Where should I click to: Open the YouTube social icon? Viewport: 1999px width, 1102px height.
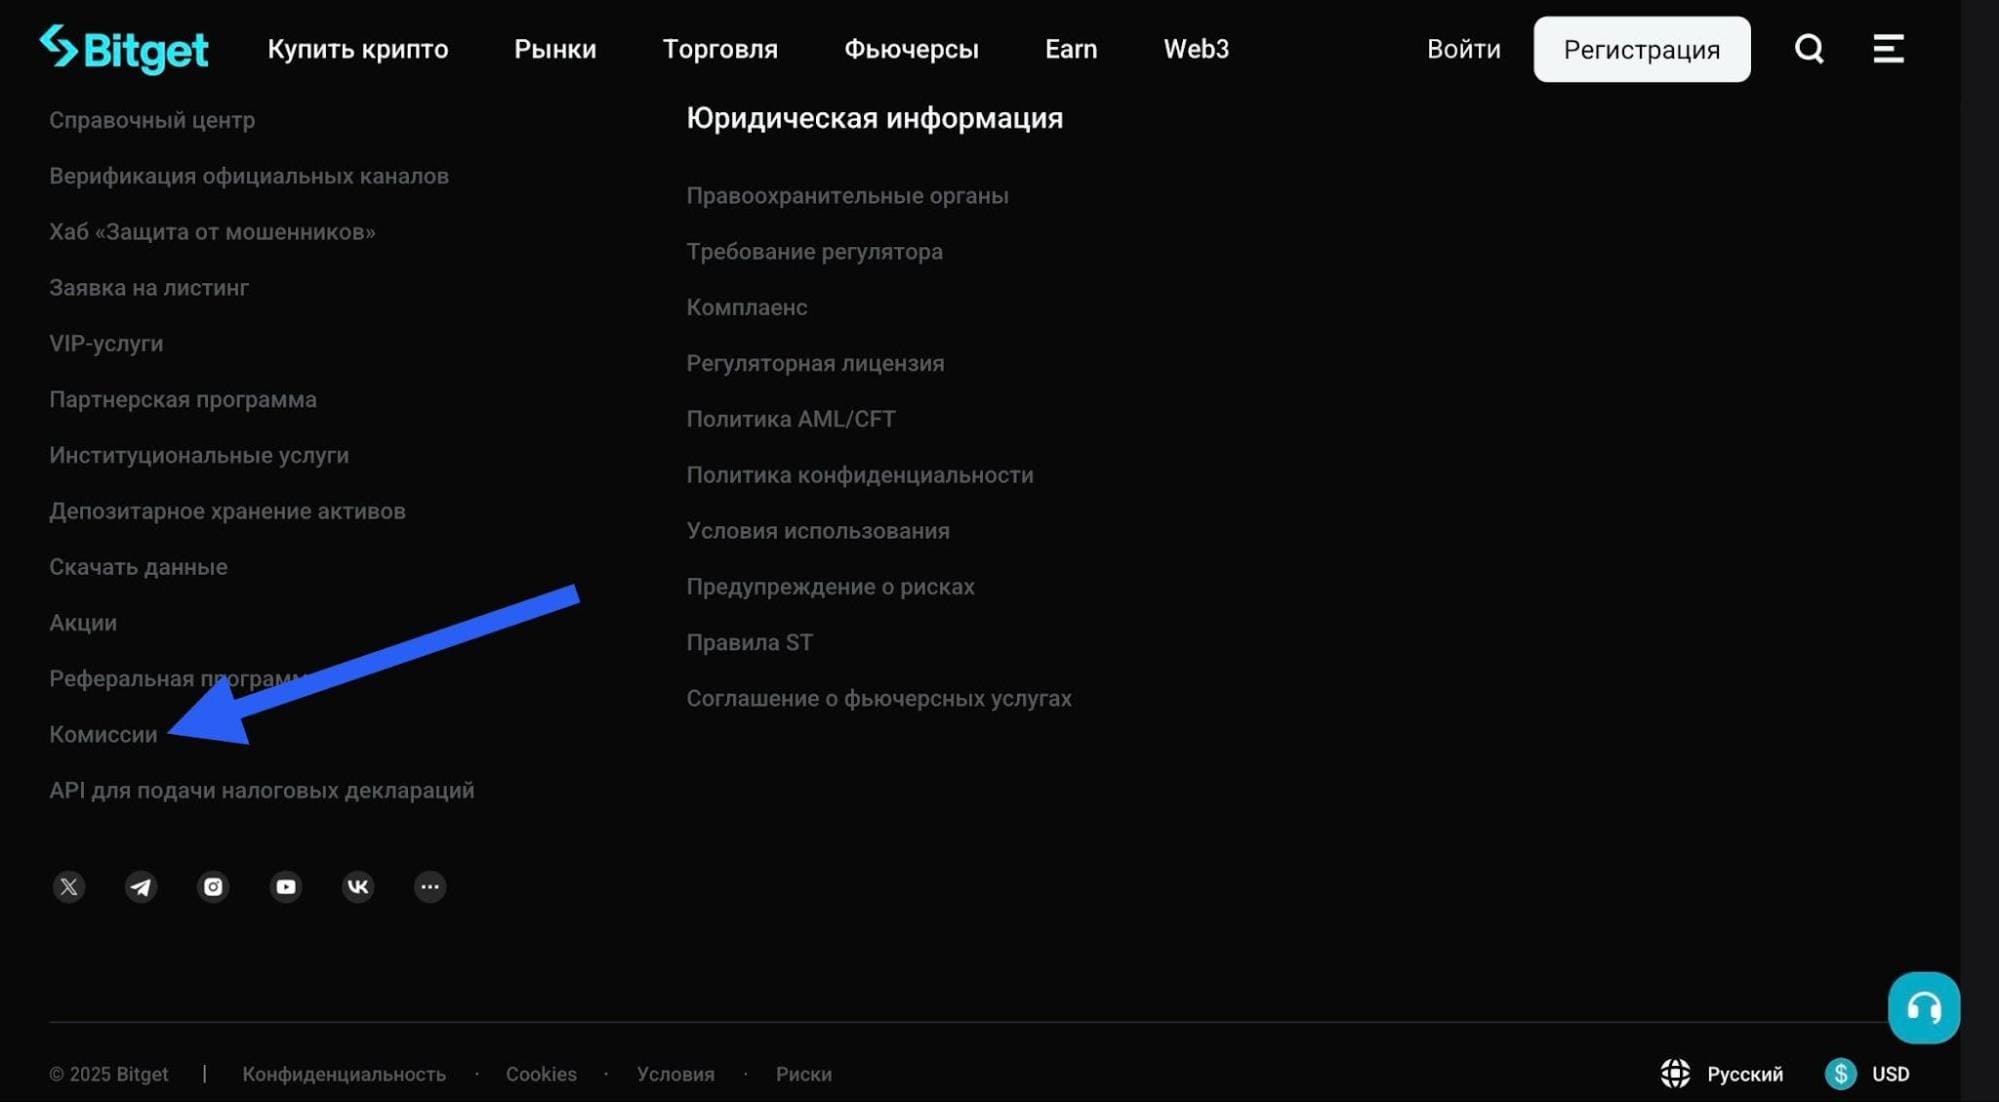(286, 886)
